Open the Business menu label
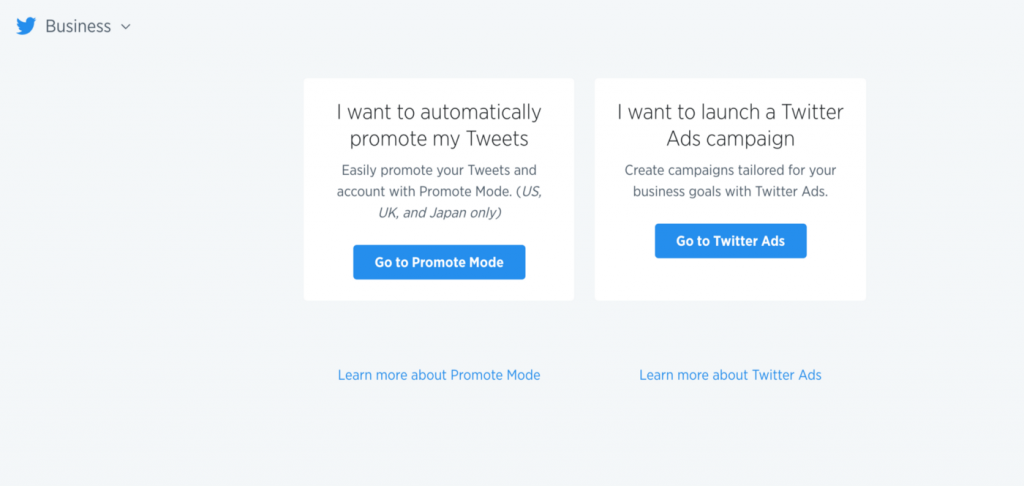 coord(78,26)
